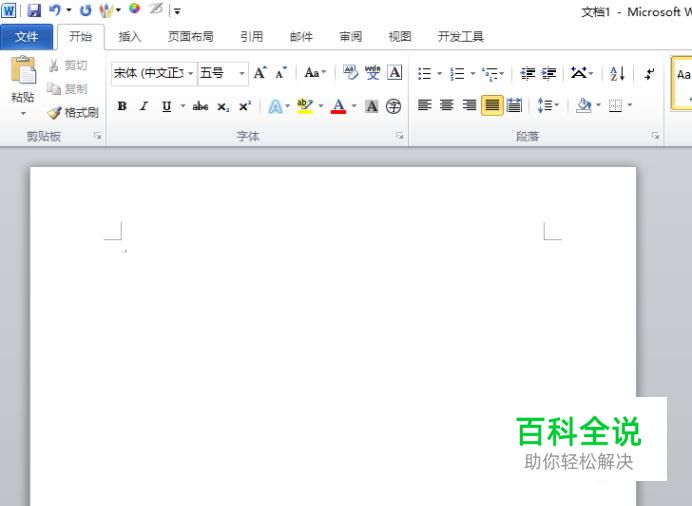Click the 复制 (Copy) button

tap(68, 89)
